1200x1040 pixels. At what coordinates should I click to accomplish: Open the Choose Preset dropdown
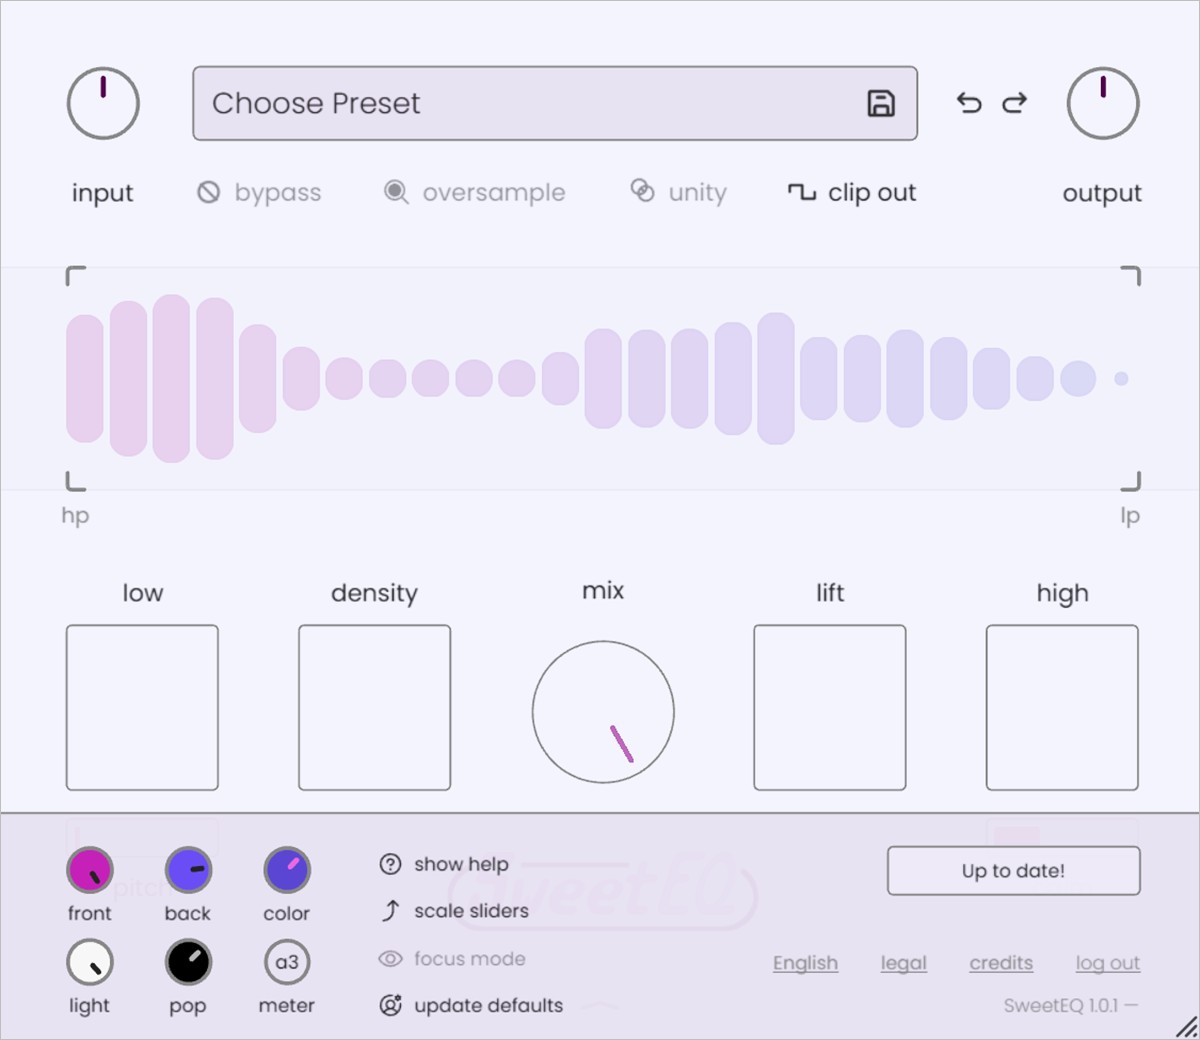point(530,103)
